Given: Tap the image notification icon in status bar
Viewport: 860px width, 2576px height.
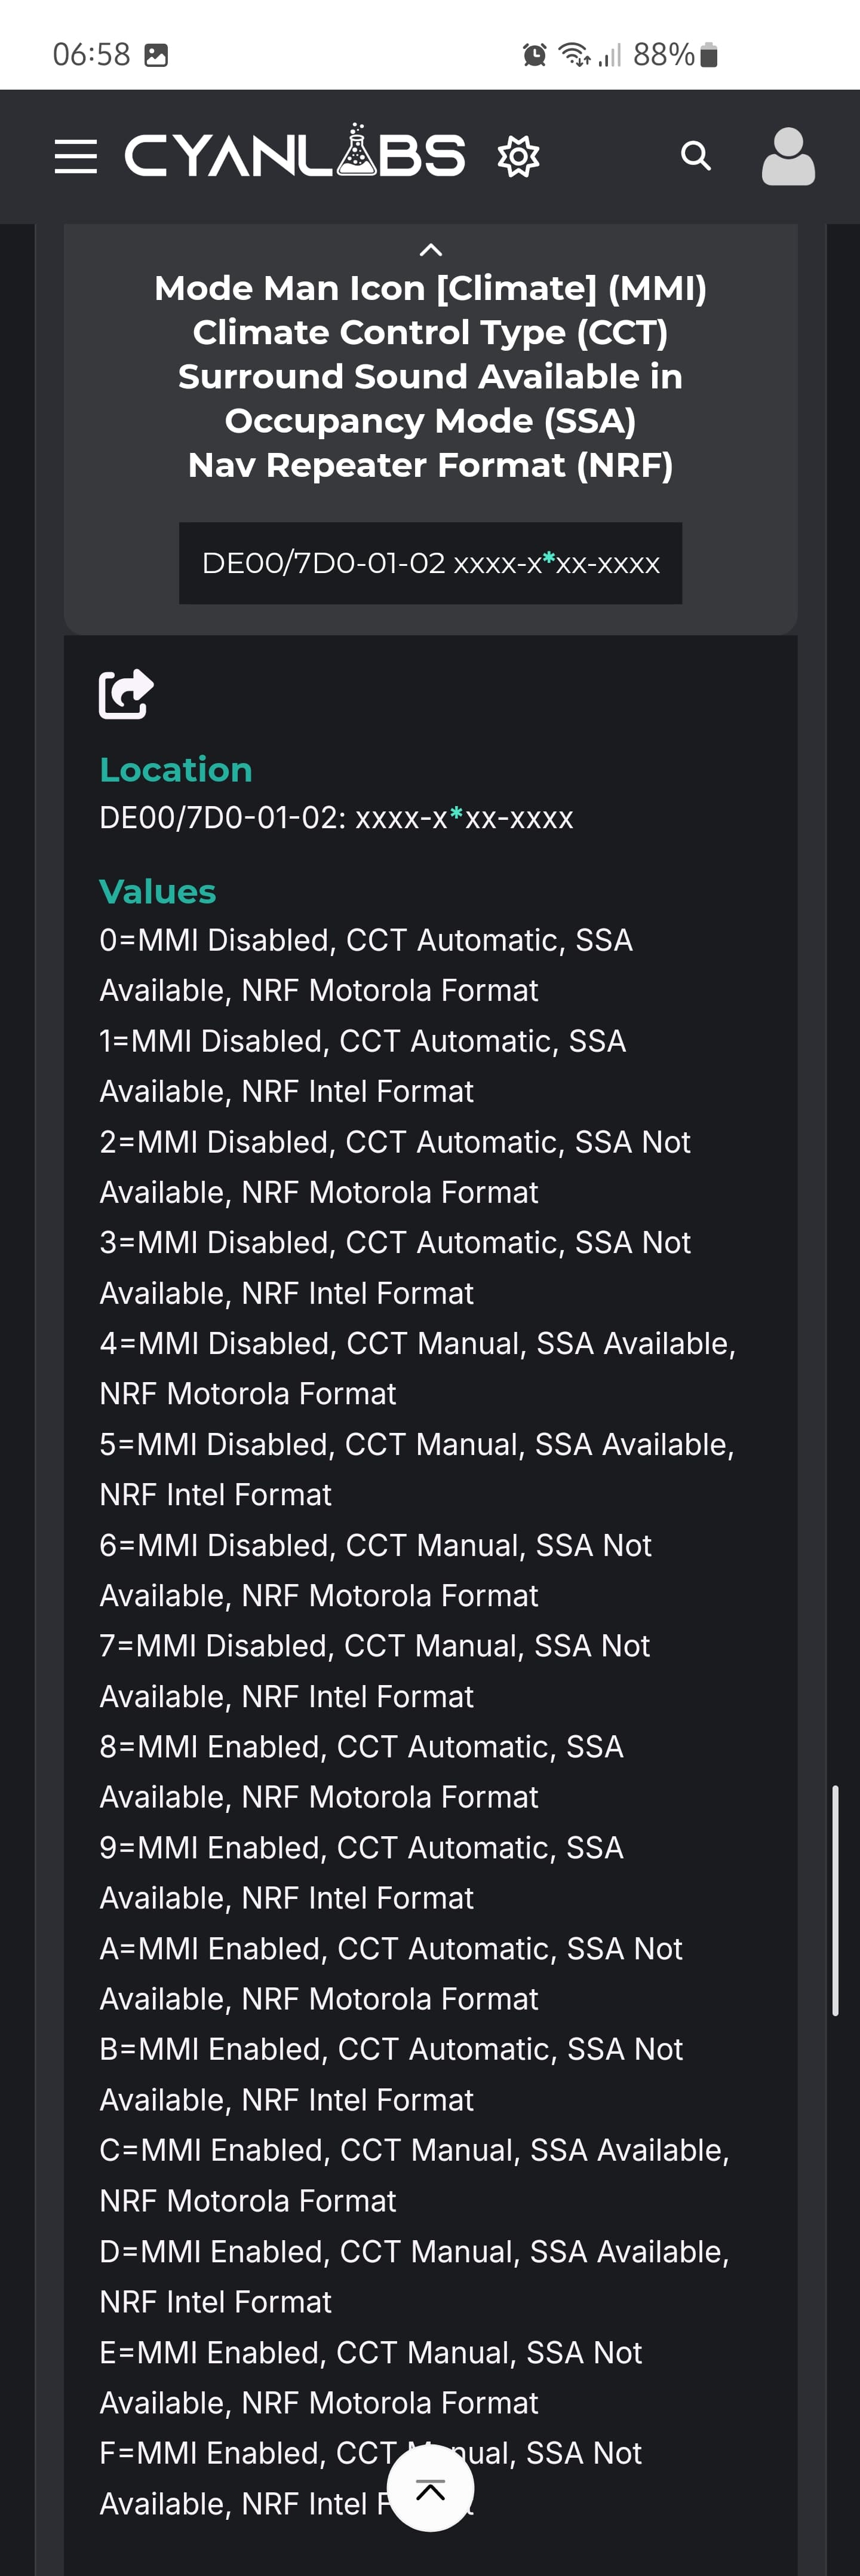Looking at the screenshot, I should pyautogui.click(x=156, y=55).
